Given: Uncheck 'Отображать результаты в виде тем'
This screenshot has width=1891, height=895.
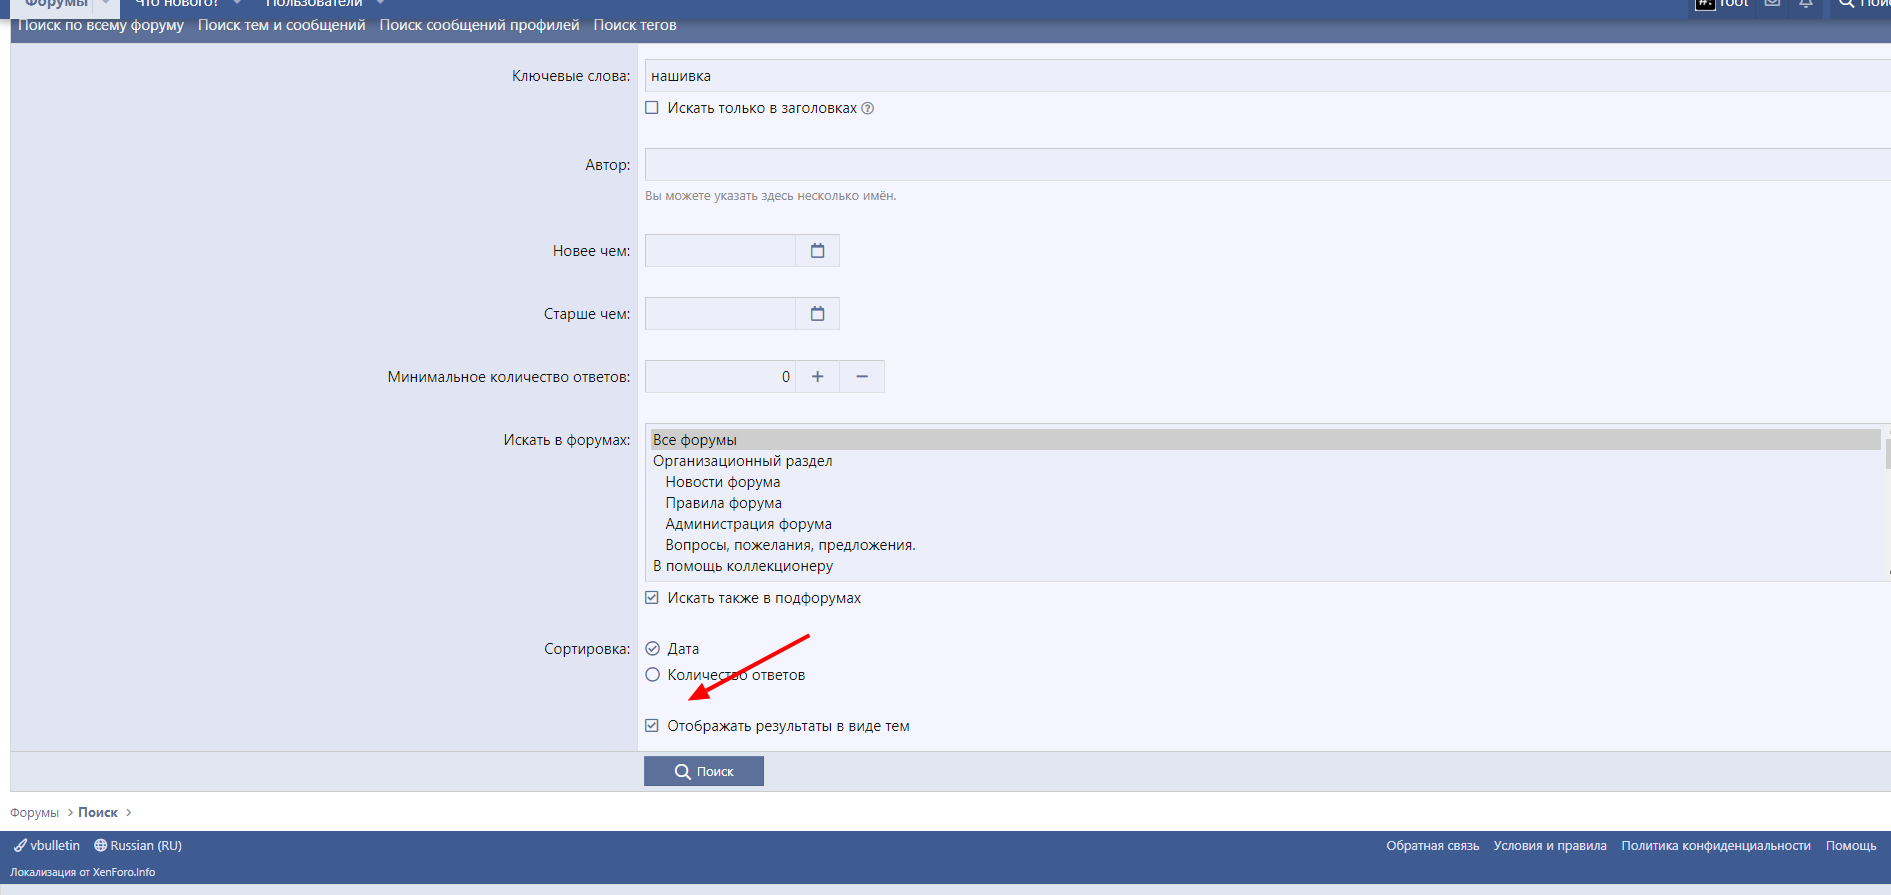Looking at the screenshot, I should 652,726.
